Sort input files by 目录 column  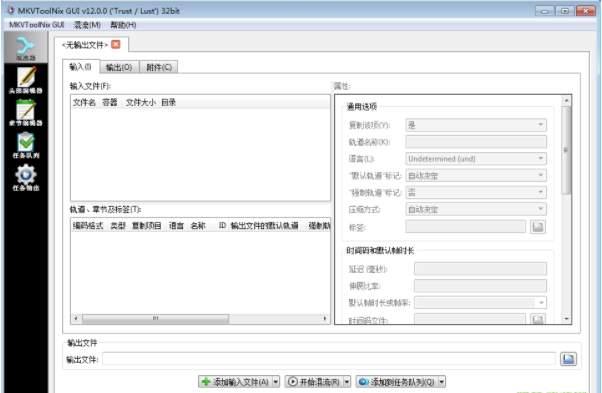click(169, 102)
